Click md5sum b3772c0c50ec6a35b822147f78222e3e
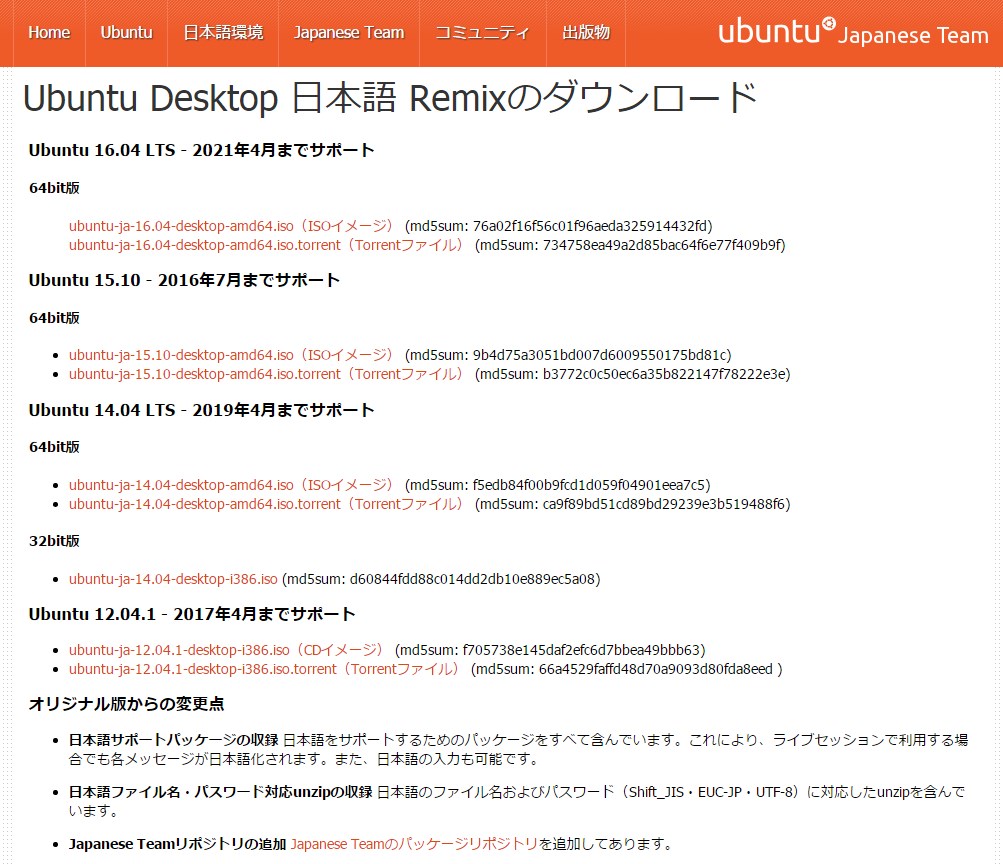Screen dimensions: 1003x864 click(x=664, y=374)
